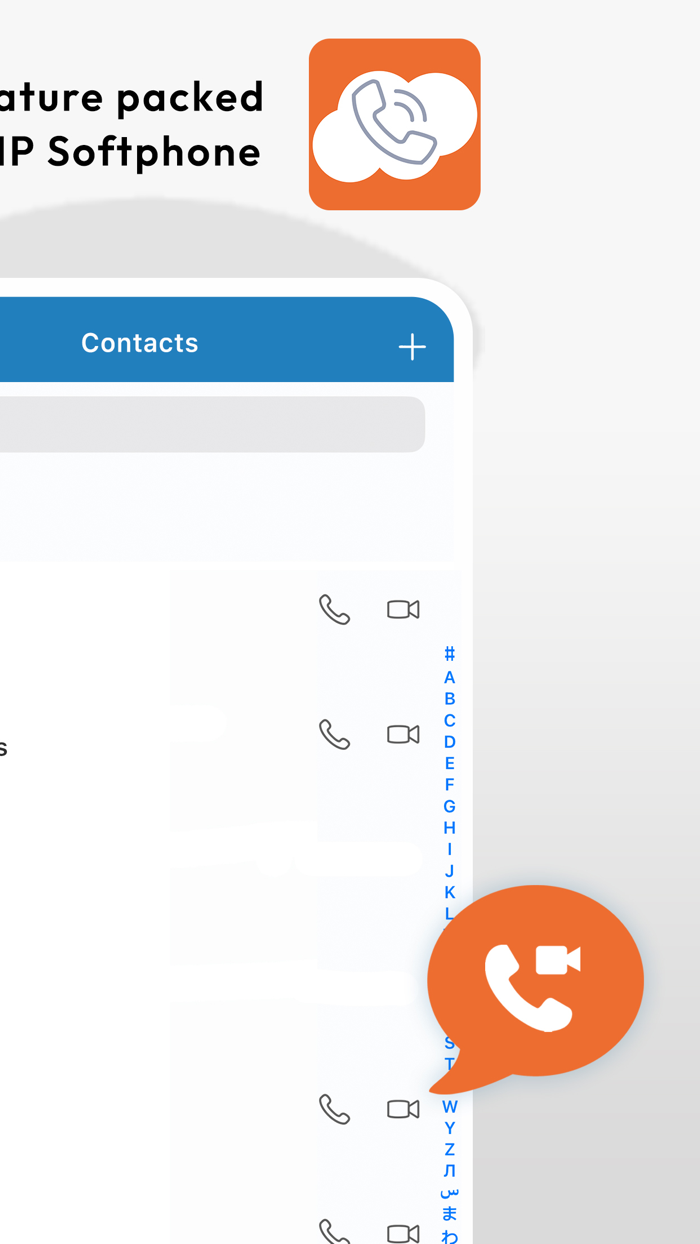700x1244 pixels.
Task: Tap phone icon in bottom contact row
Action: point(334,1231)
